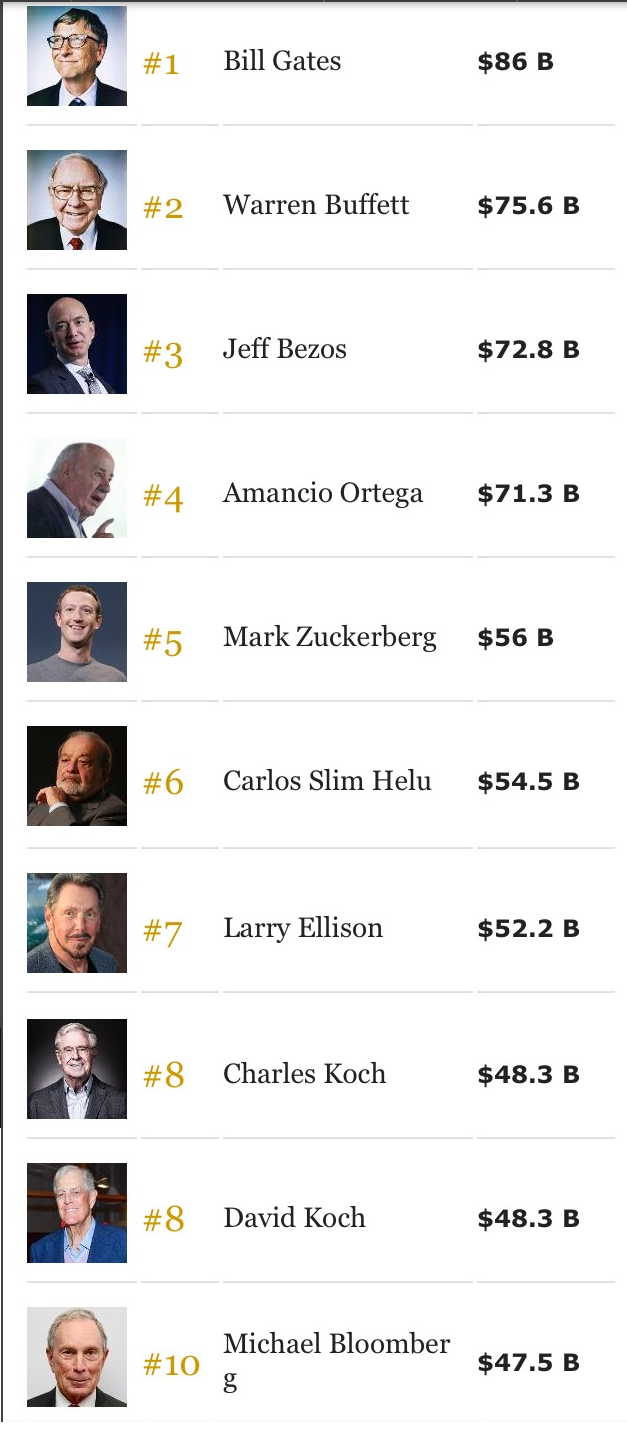
Task: Click the $86 B net worth value
Action: point(515,62)
